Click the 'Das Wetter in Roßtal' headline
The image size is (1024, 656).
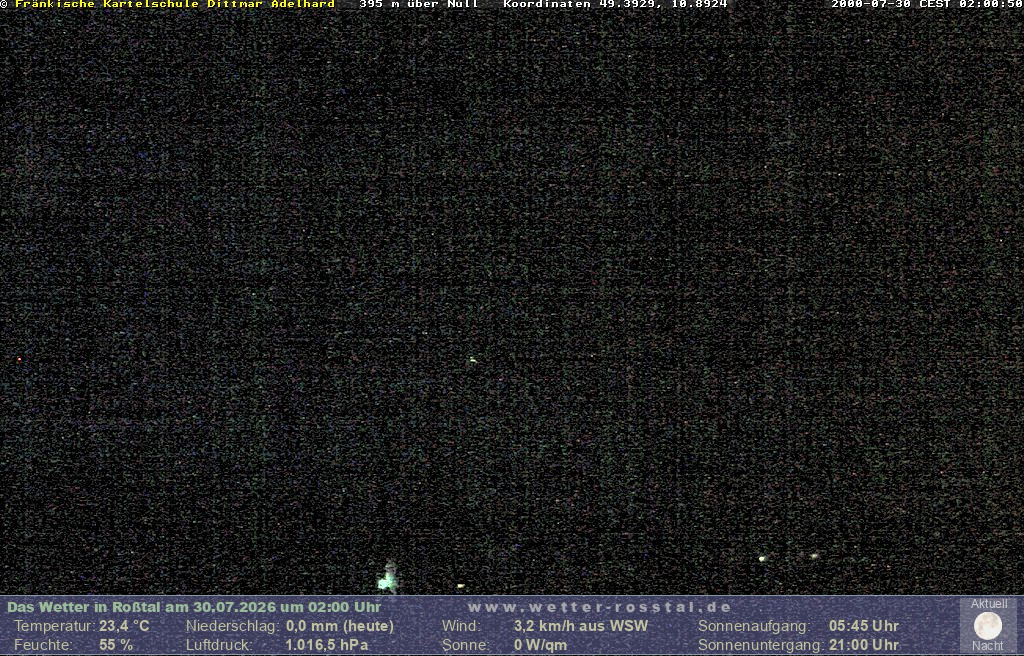pyautogui.click(x=194, y=607)
